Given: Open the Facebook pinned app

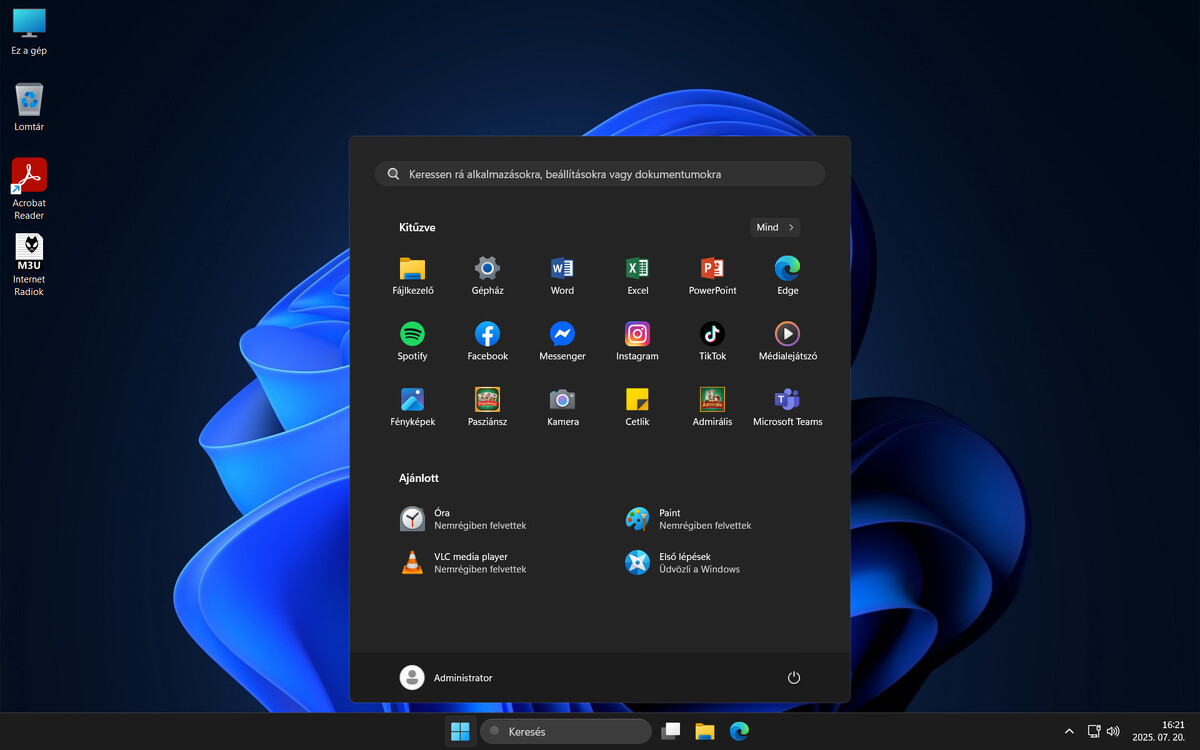Looking at the screenshot, I should click(x=487, y=342).
